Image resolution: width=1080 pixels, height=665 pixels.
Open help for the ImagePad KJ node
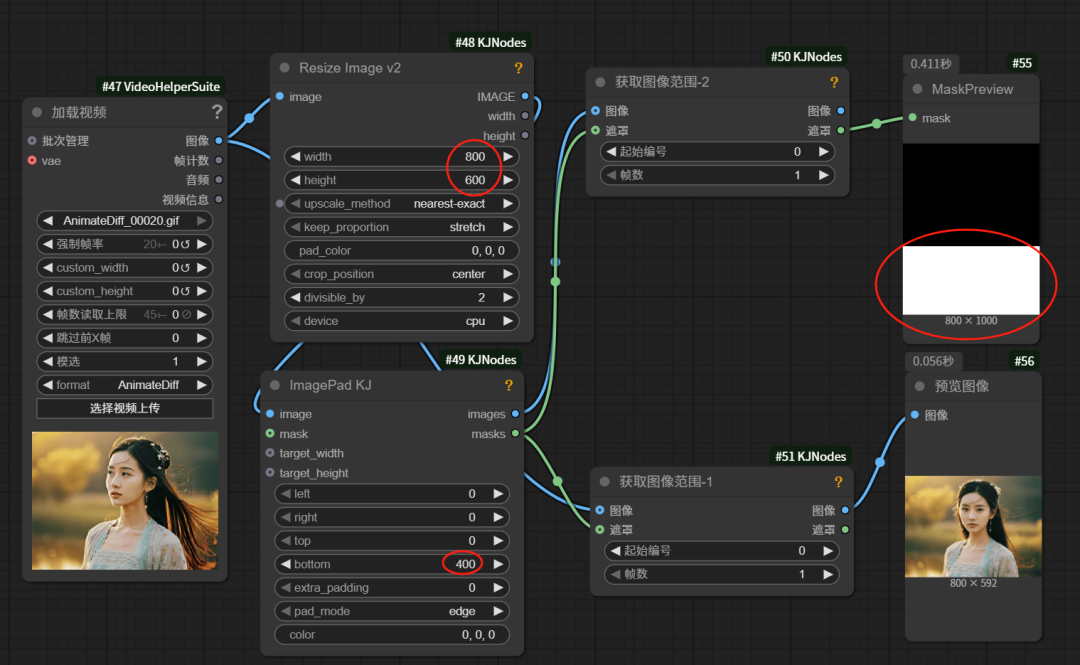(x=508, y=385)
